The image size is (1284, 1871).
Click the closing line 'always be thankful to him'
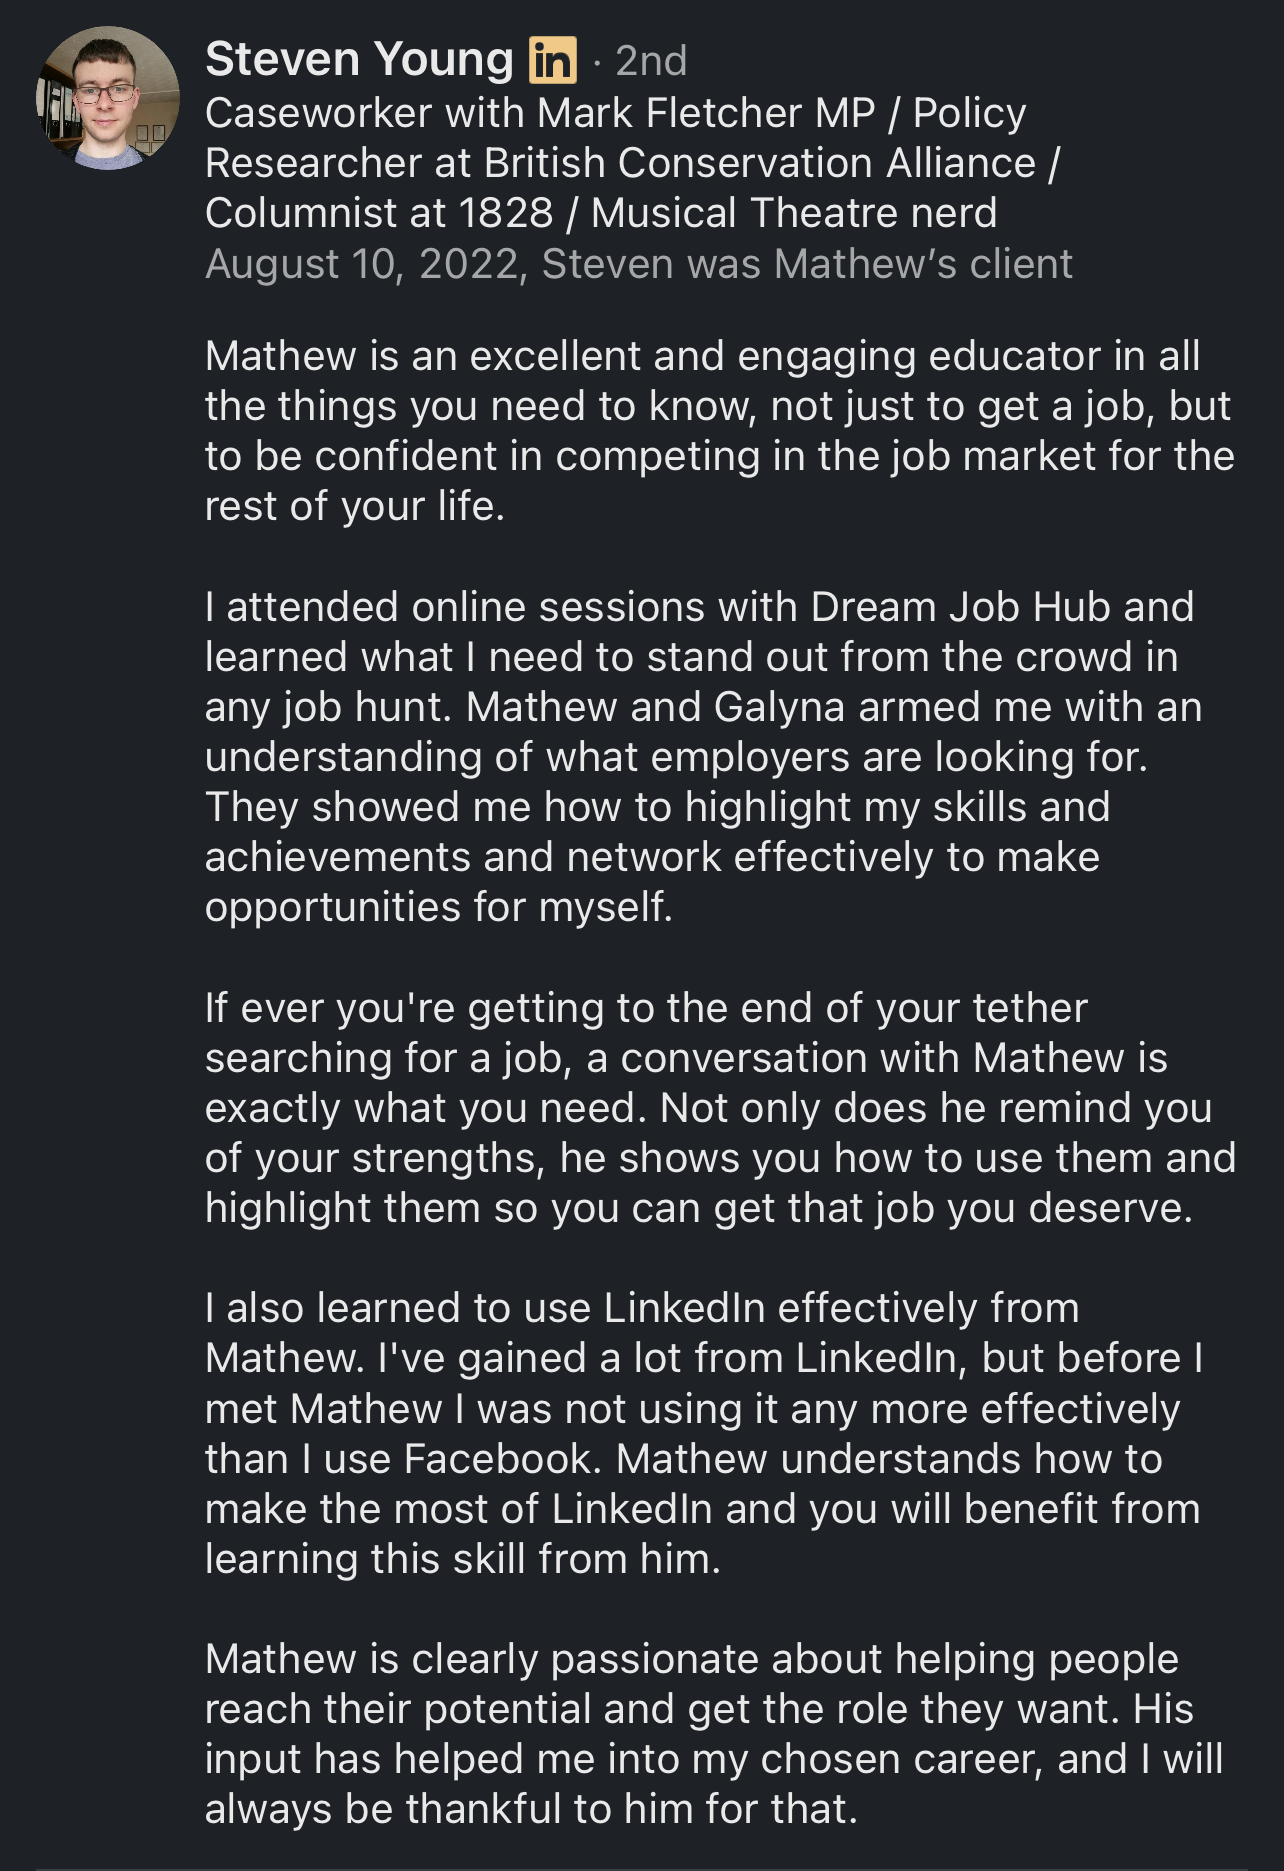click(x=531, y=1809)
